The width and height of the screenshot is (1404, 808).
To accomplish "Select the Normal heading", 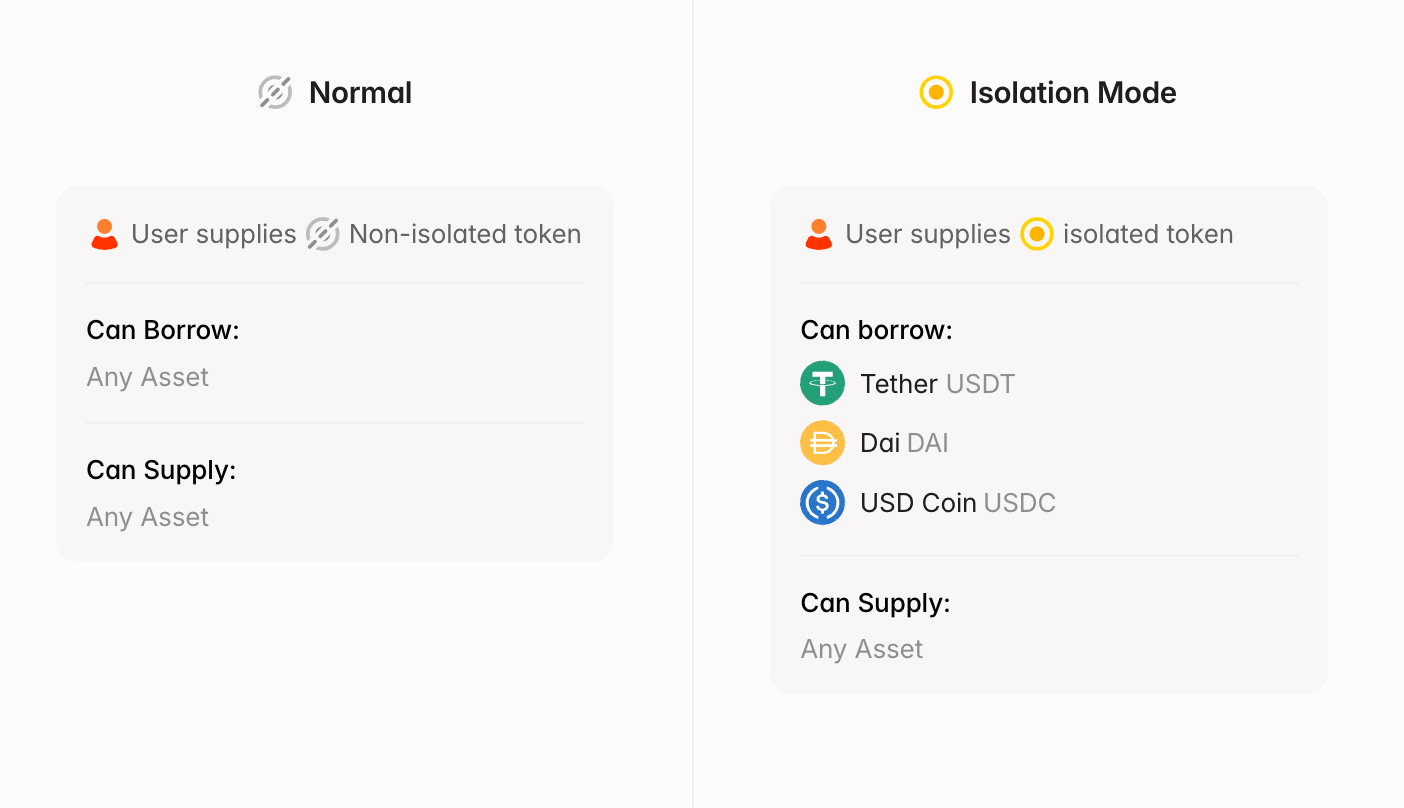I will (360, 92).
